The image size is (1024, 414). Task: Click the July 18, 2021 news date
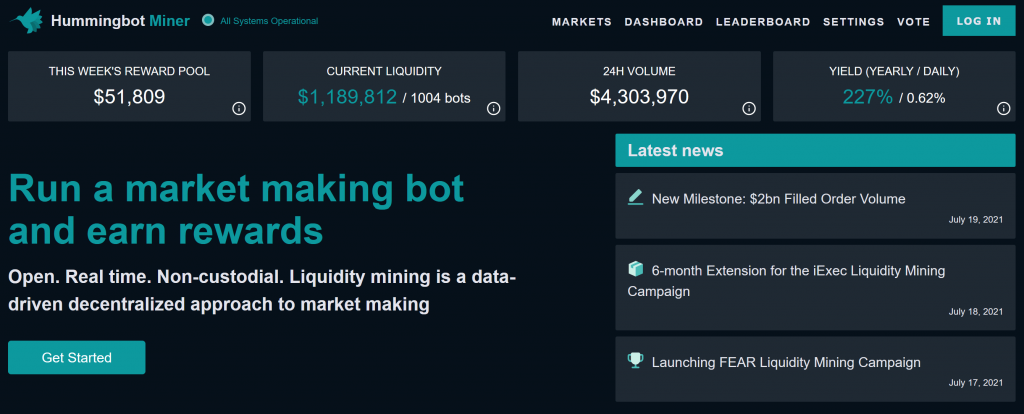tap(976, 312)
